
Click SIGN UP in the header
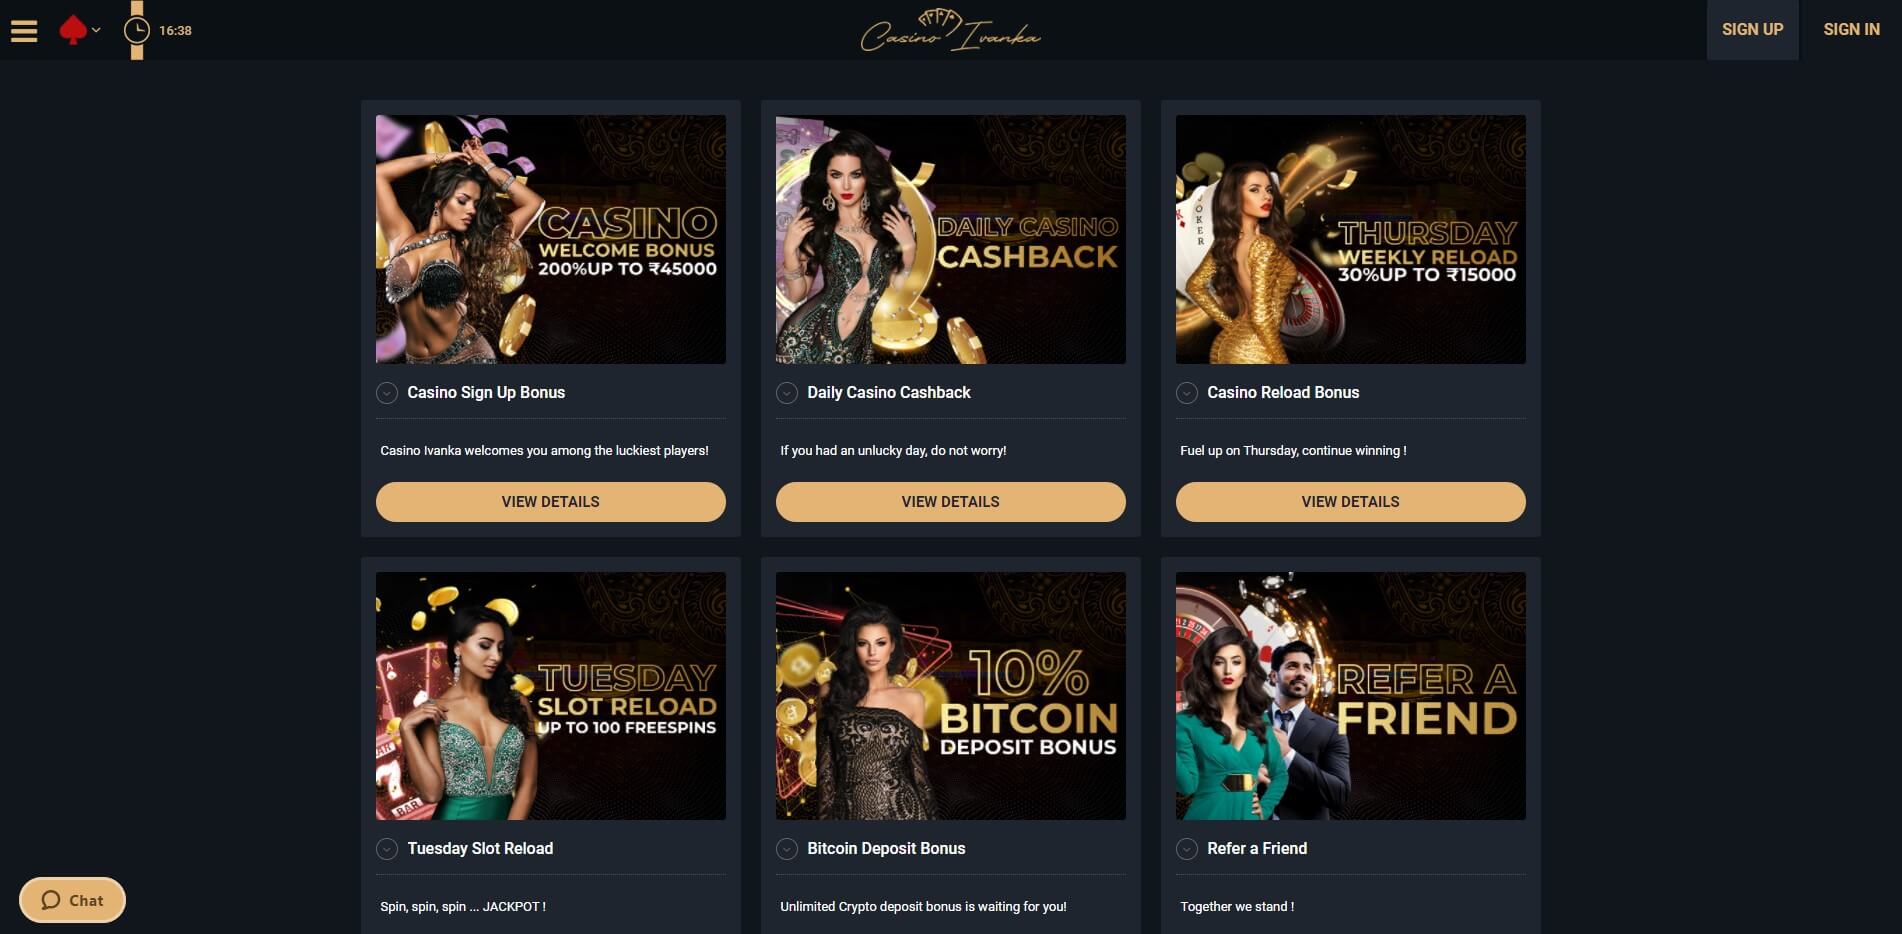(1752, 30)
